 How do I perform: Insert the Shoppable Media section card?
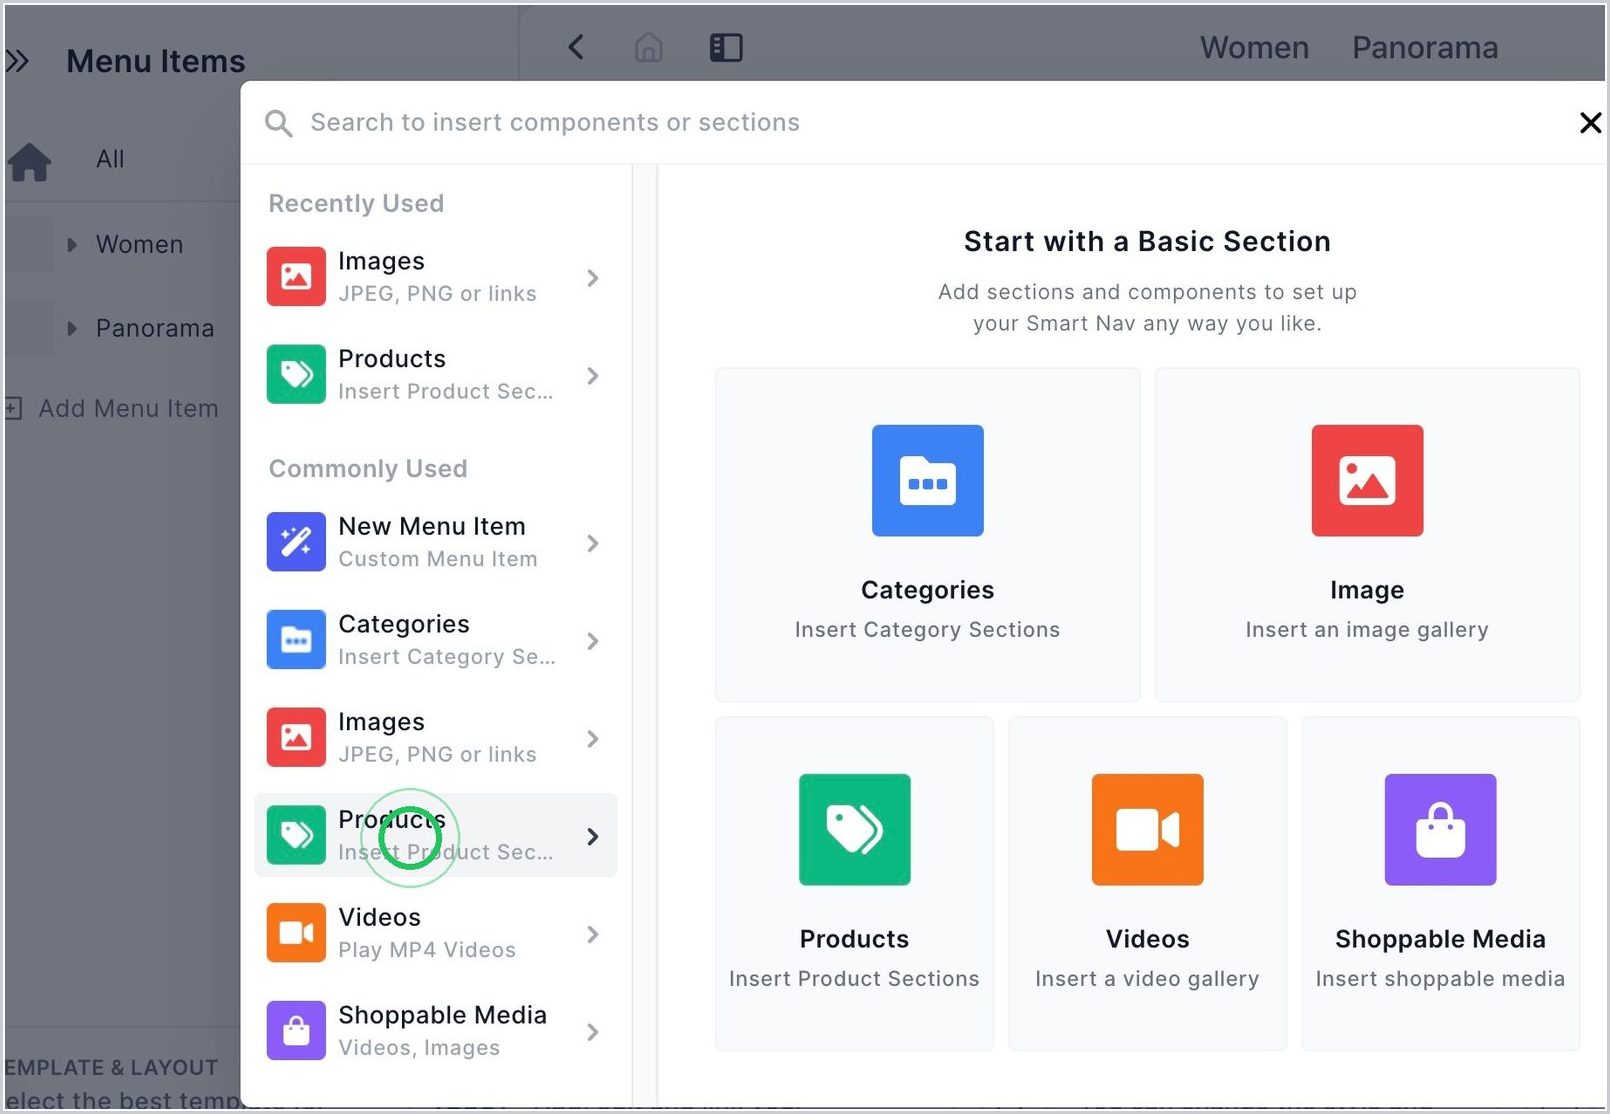click(x=1440, y=884)
